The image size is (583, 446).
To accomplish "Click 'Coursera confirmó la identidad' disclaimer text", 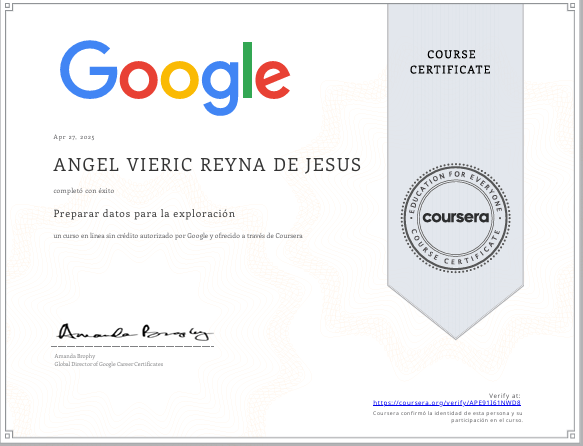I will (x=448, y=417).
